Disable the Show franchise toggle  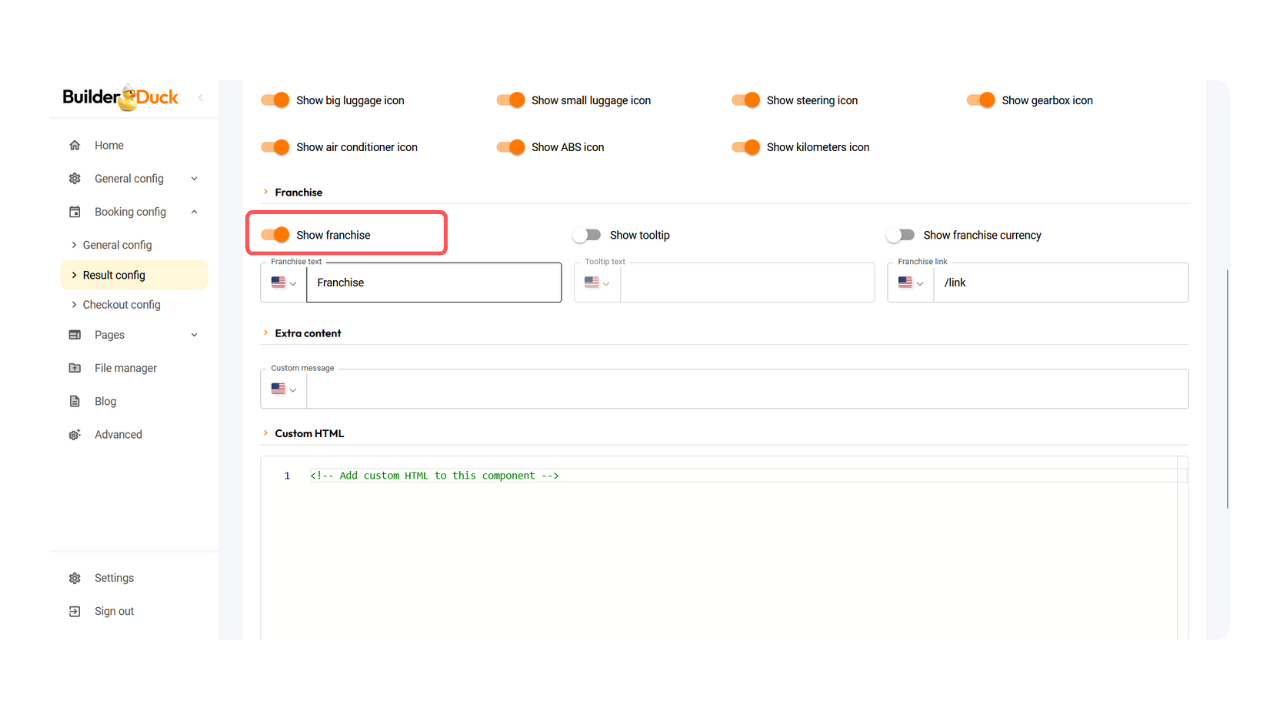click(275, 235)
